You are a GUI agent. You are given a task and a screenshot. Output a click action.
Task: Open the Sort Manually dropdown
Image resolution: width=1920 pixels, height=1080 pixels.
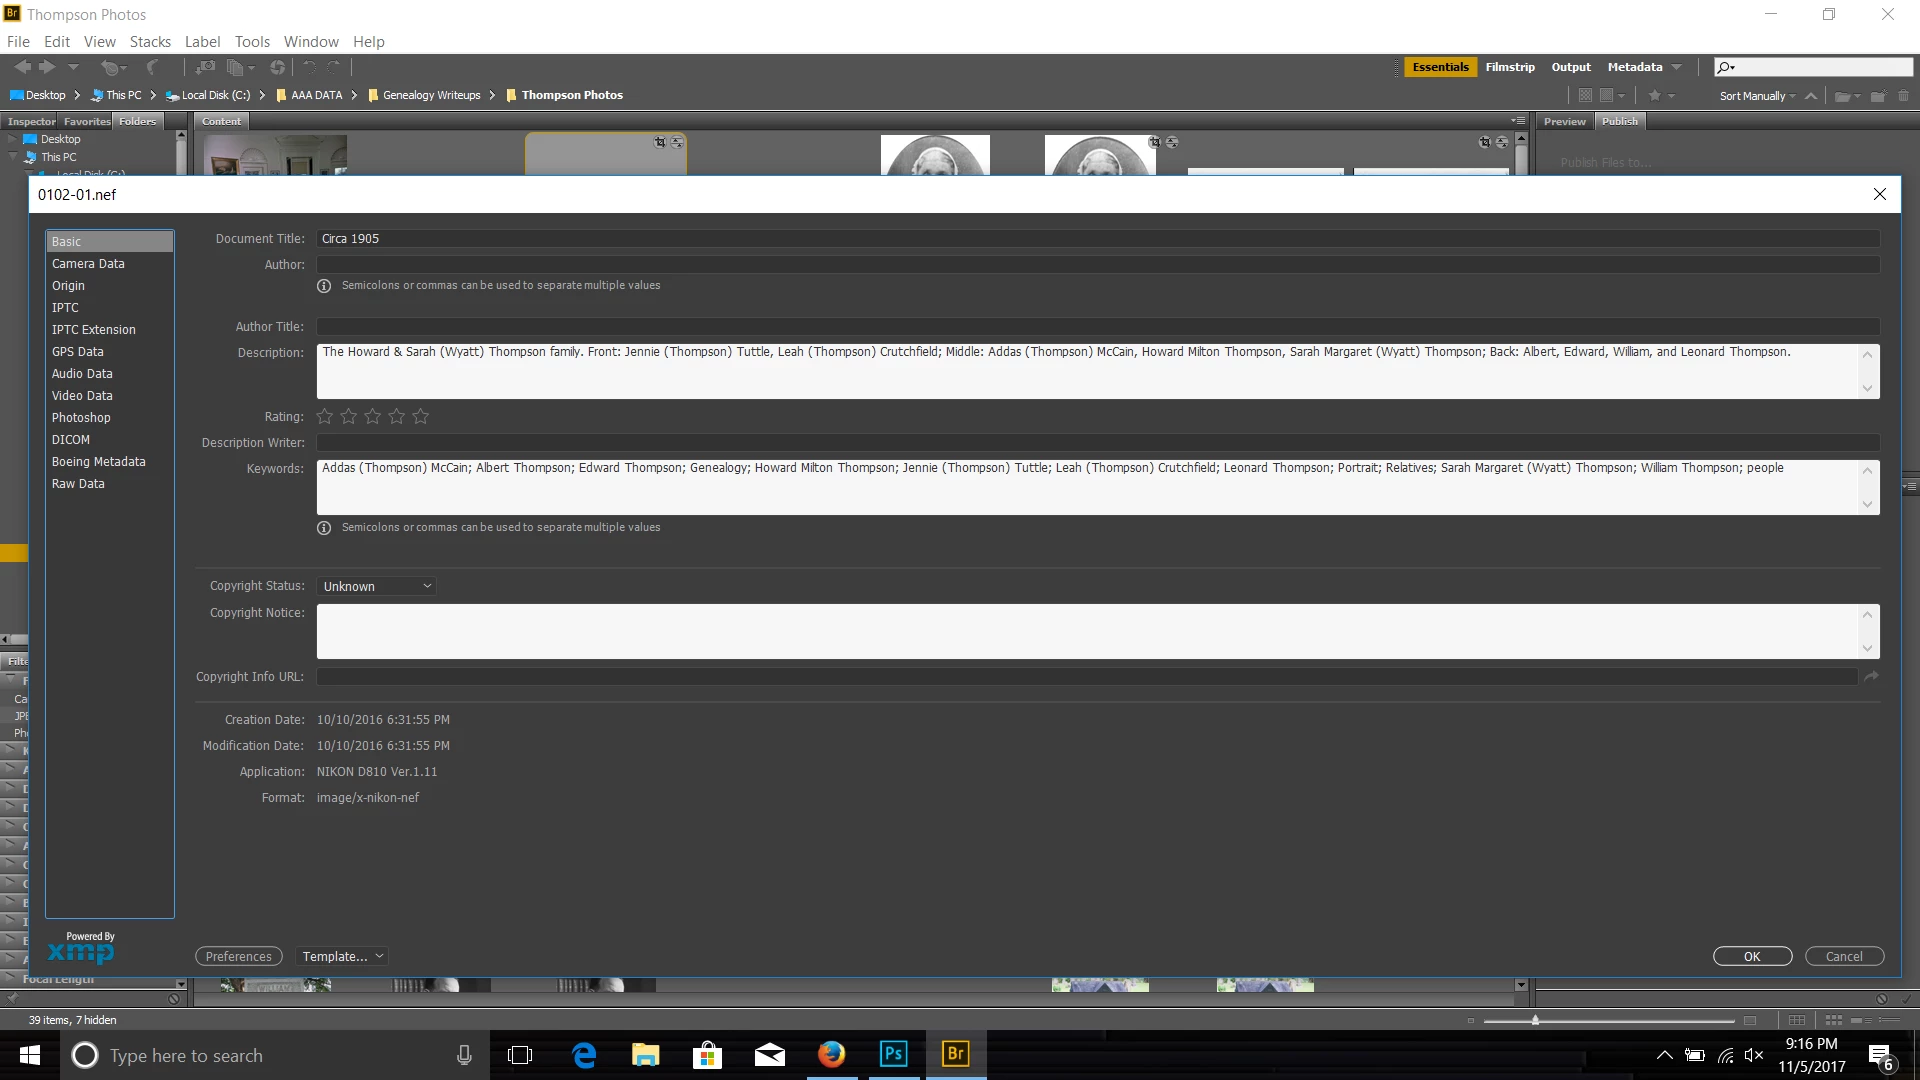(x=1757, y=96)
